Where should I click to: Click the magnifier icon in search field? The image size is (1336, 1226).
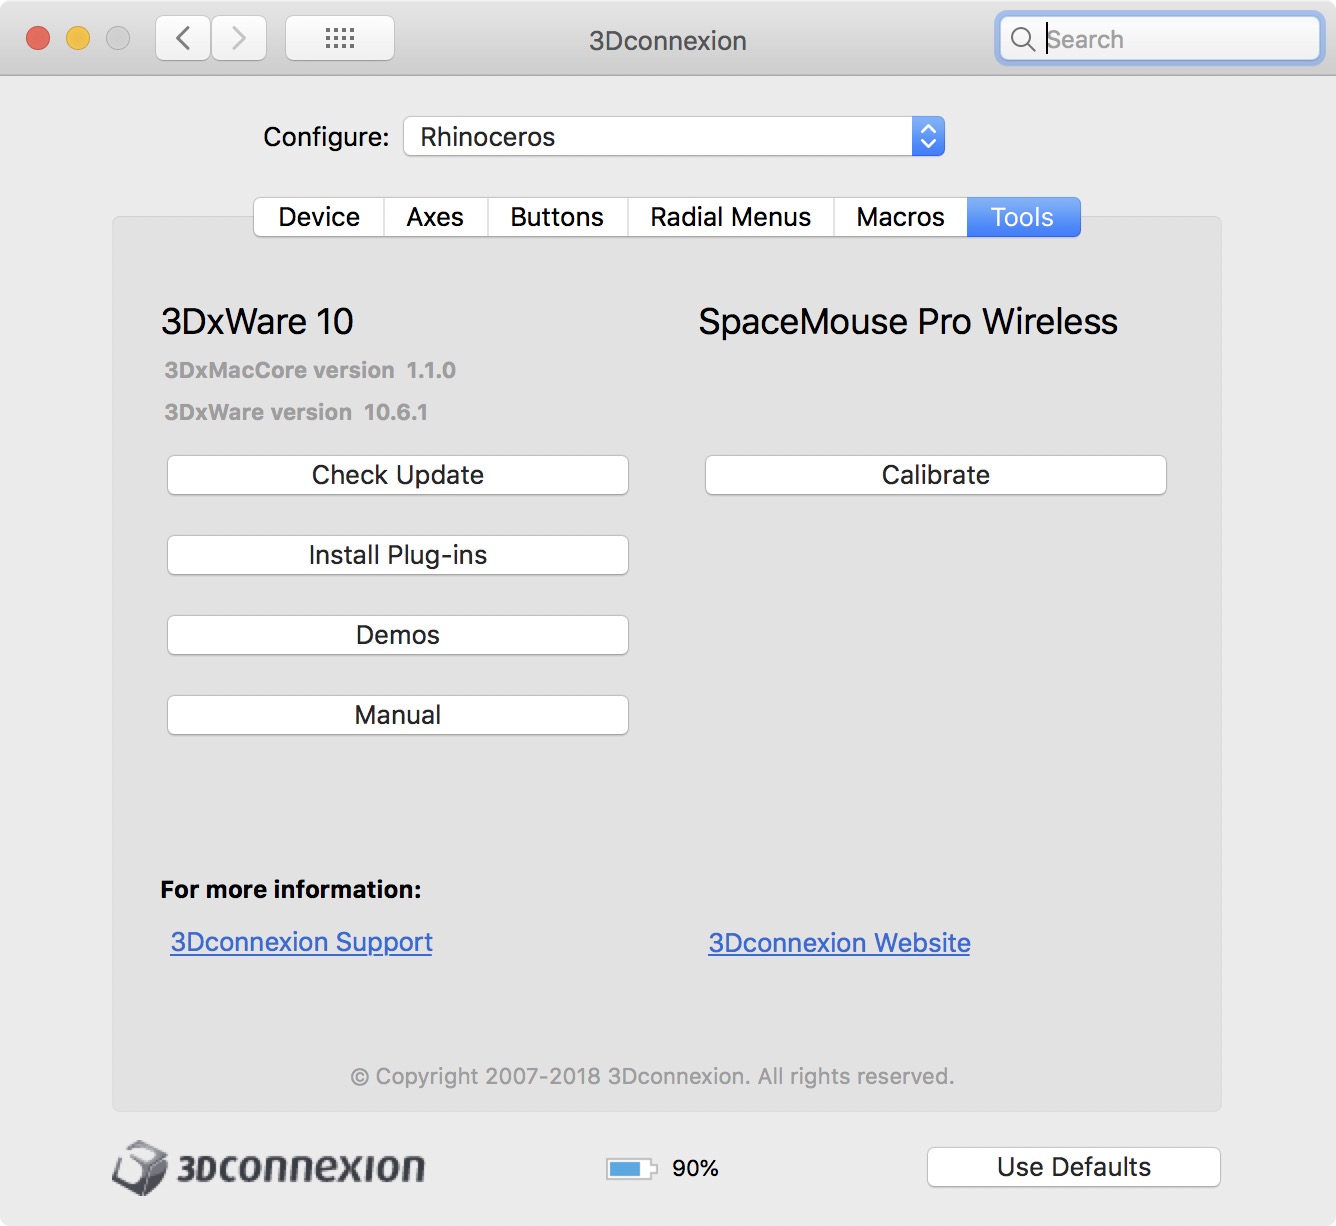click(1022, 39)
